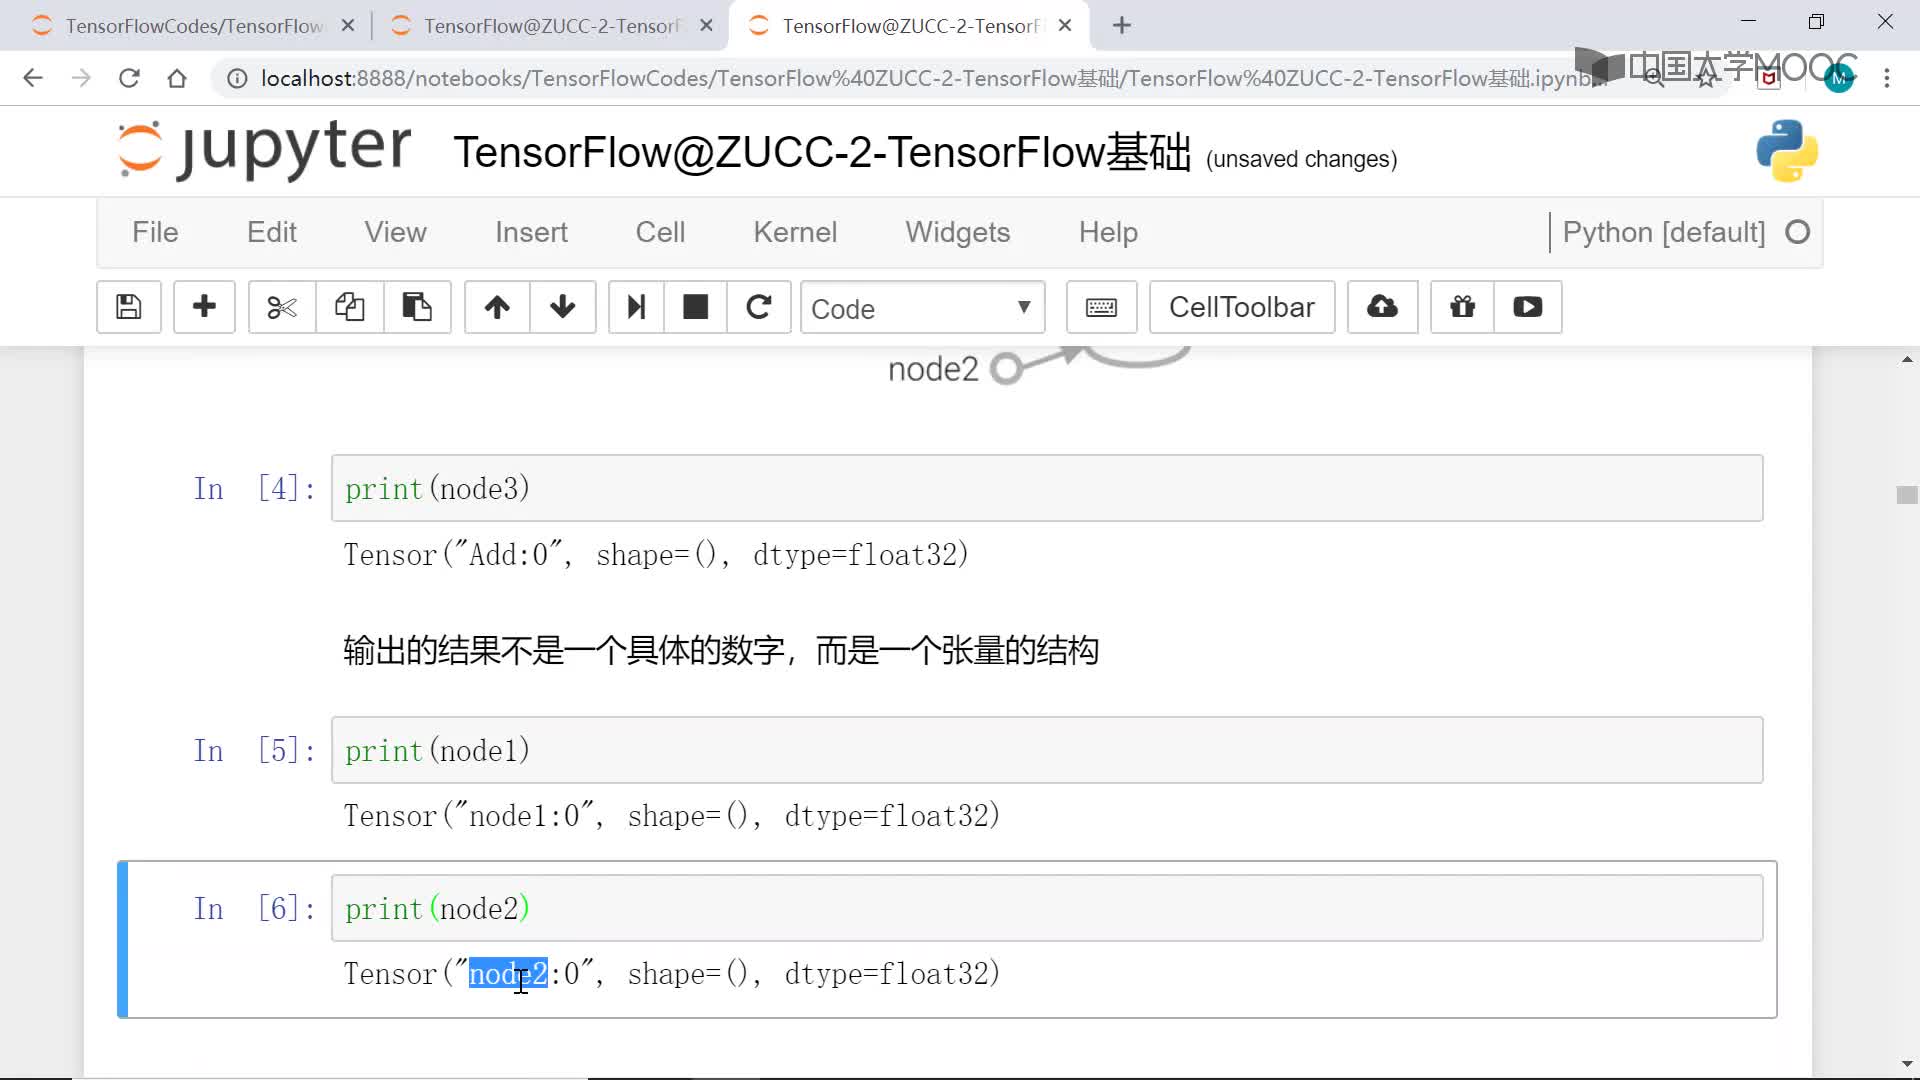Click inside the print(node3) code cell
The image size is (1920, 1080).
pyautogui.click(x=1047, y=488)
